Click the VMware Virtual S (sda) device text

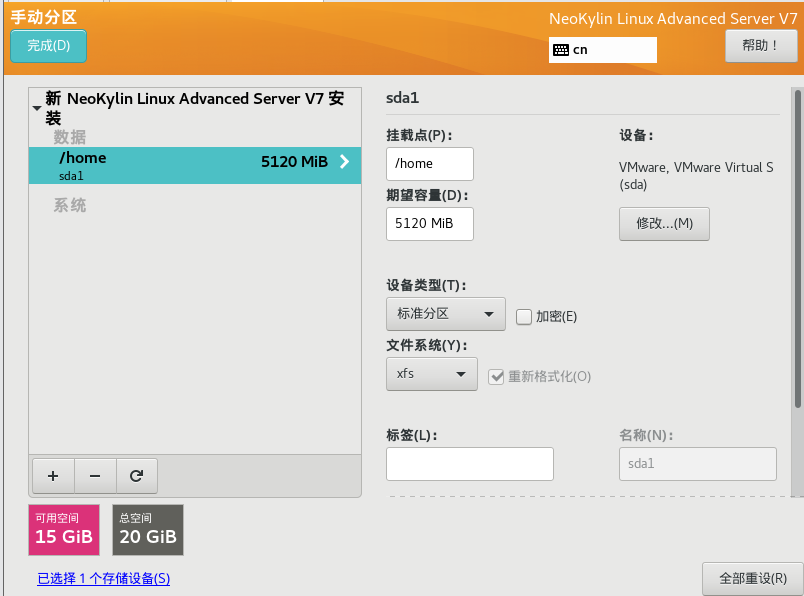pyautogui.click(x=696, y=175)
